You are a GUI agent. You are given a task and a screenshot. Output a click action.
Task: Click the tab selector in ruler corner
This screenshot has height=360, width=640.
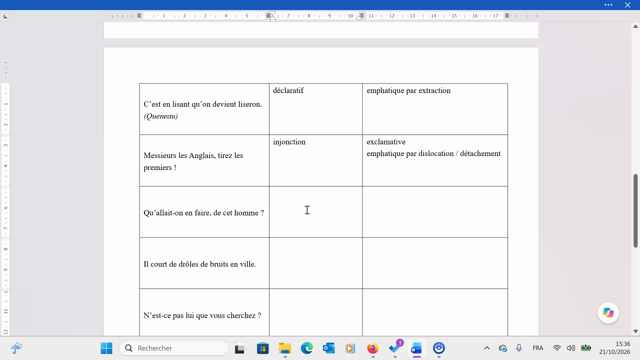[x=5, y=16]
